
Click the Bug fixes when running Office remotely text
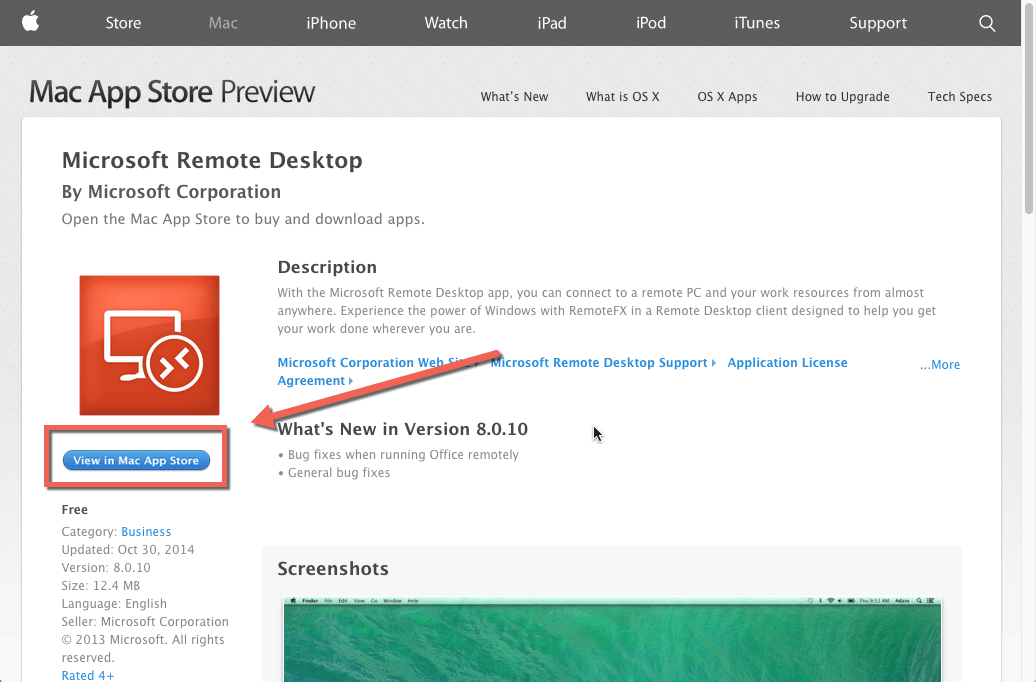tap(403, 455)
